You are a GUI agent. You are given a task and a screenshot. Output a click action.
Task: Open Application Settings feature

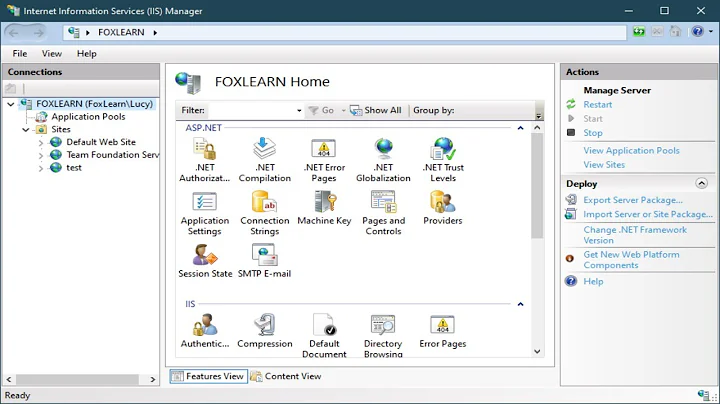[204, 213]
